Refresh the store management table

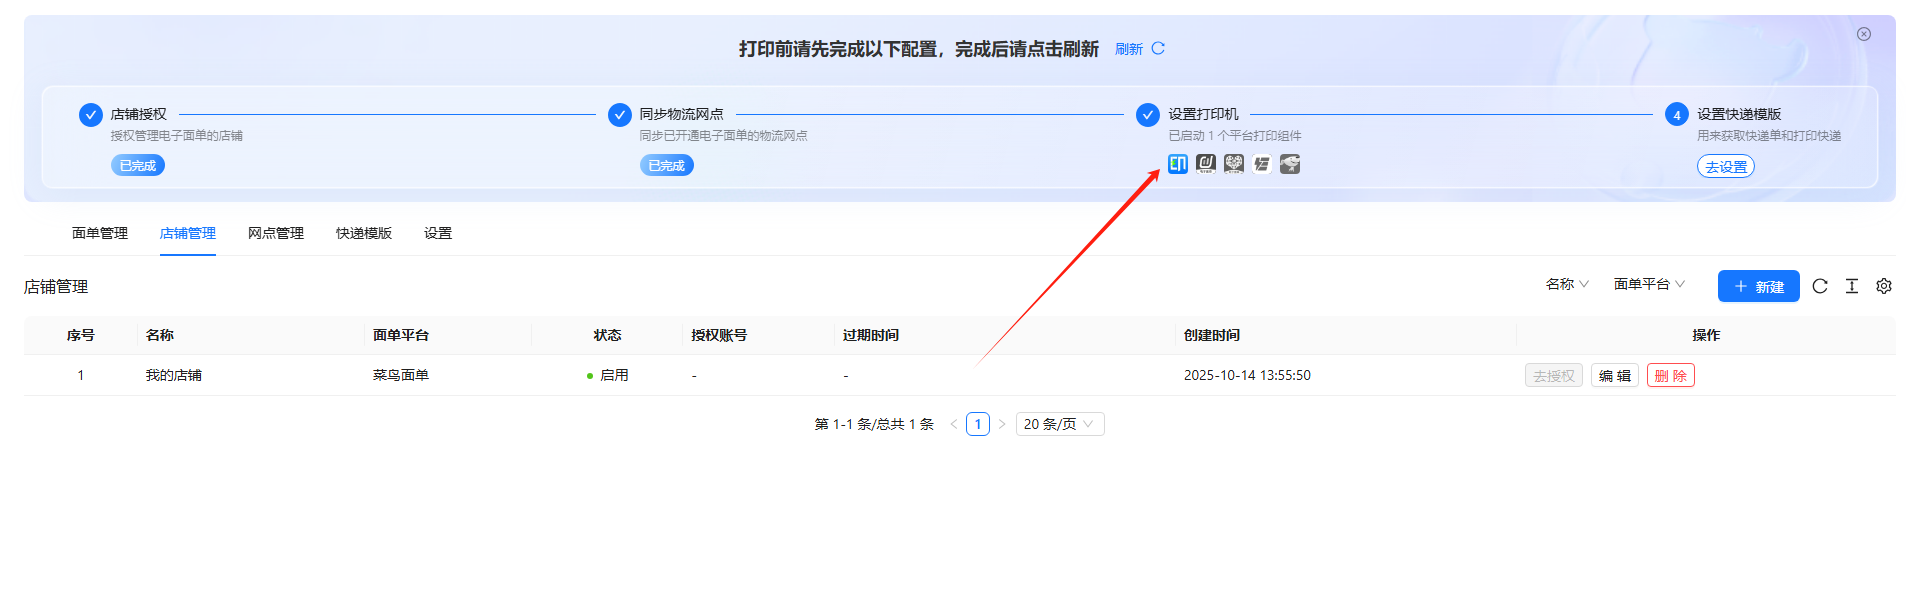tap(1820, 286)
